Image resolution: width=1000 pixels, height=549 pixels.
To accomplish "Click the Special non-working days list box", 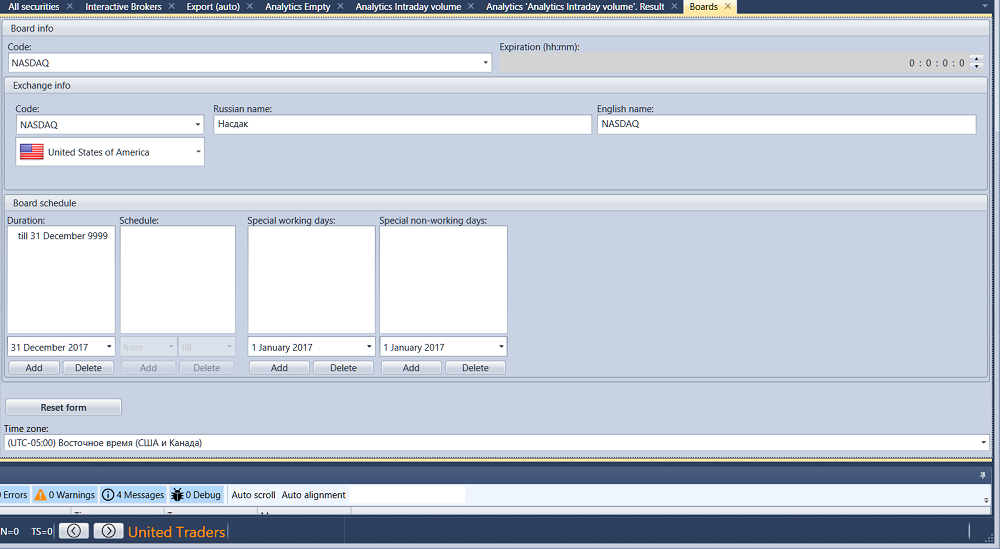I will tap(443, 279).
